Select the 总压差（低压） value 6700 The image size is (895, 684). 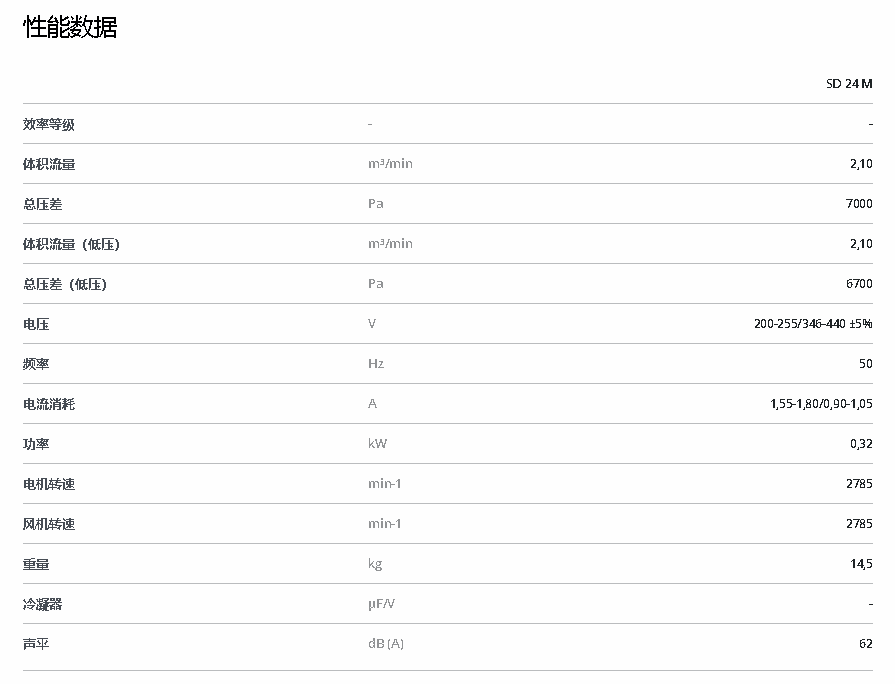click(859, 284)
